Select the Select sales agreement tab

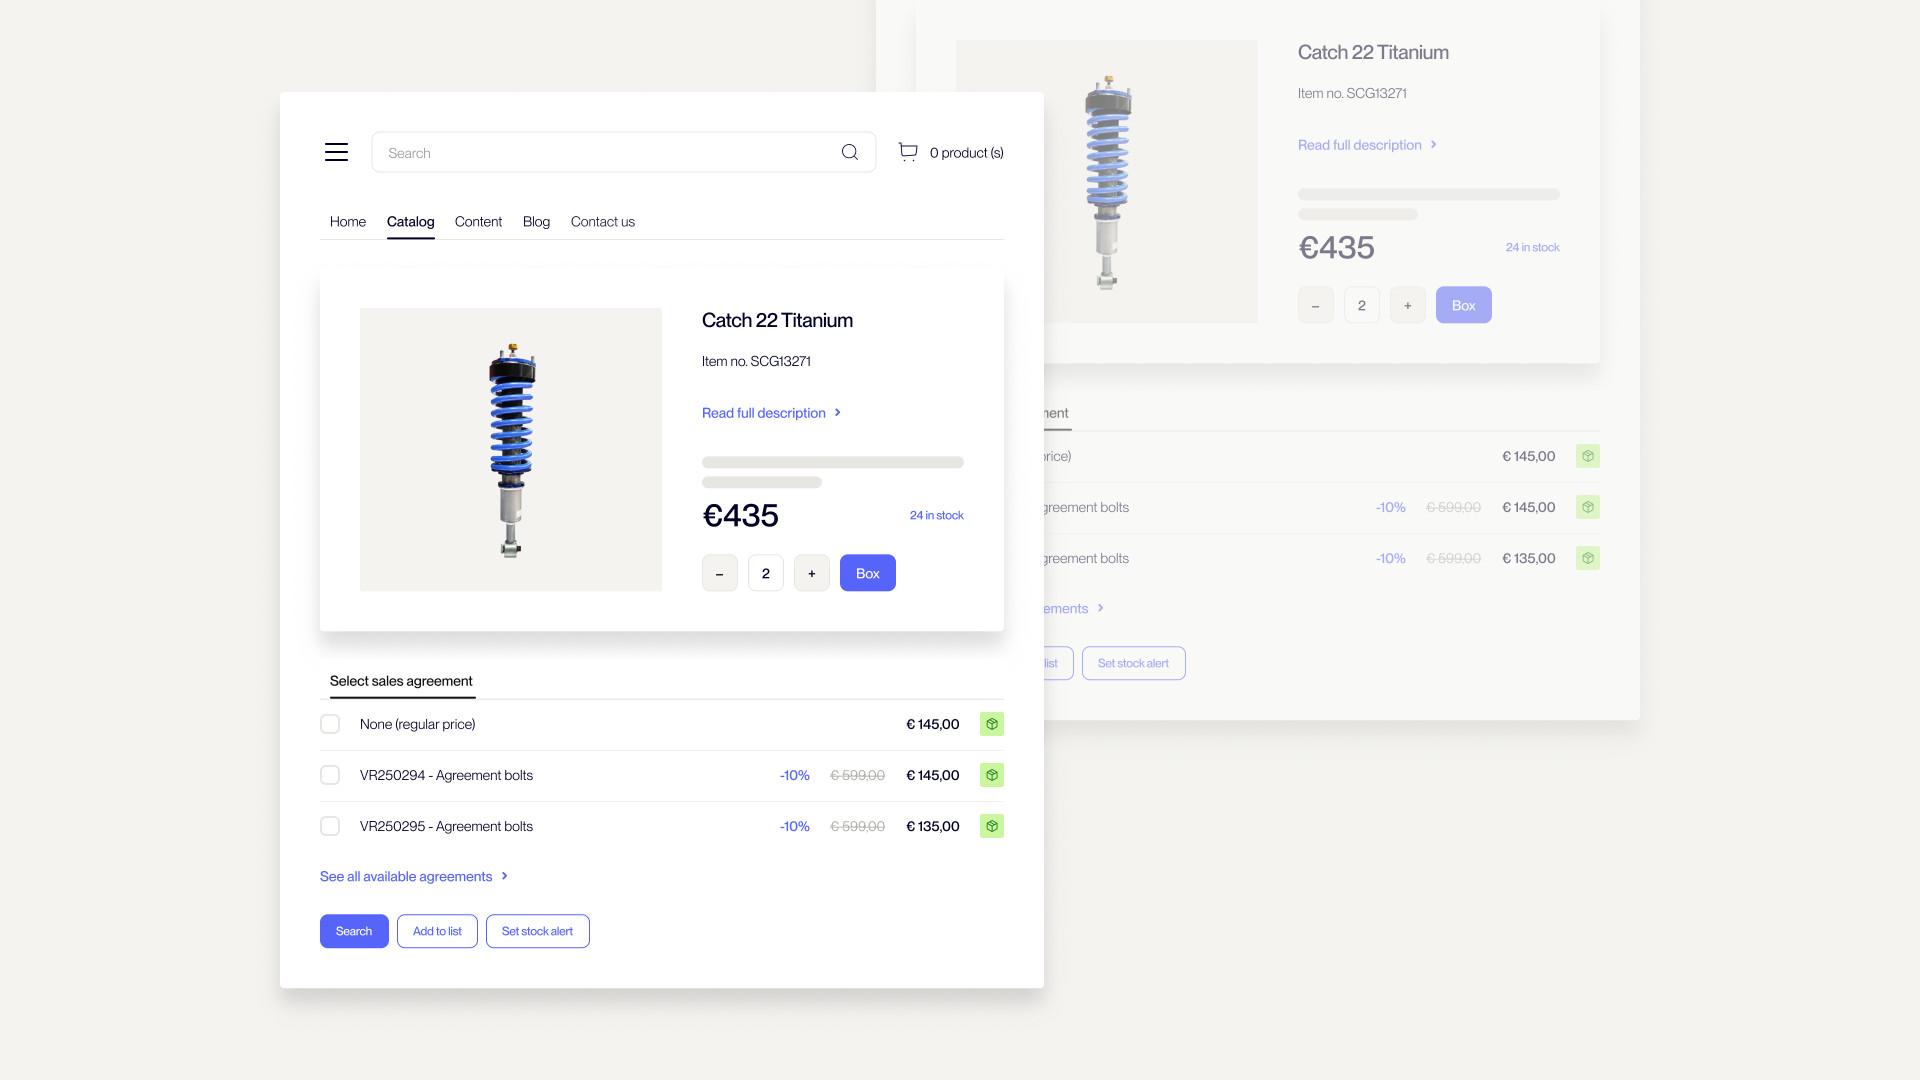tap(401, 681)
